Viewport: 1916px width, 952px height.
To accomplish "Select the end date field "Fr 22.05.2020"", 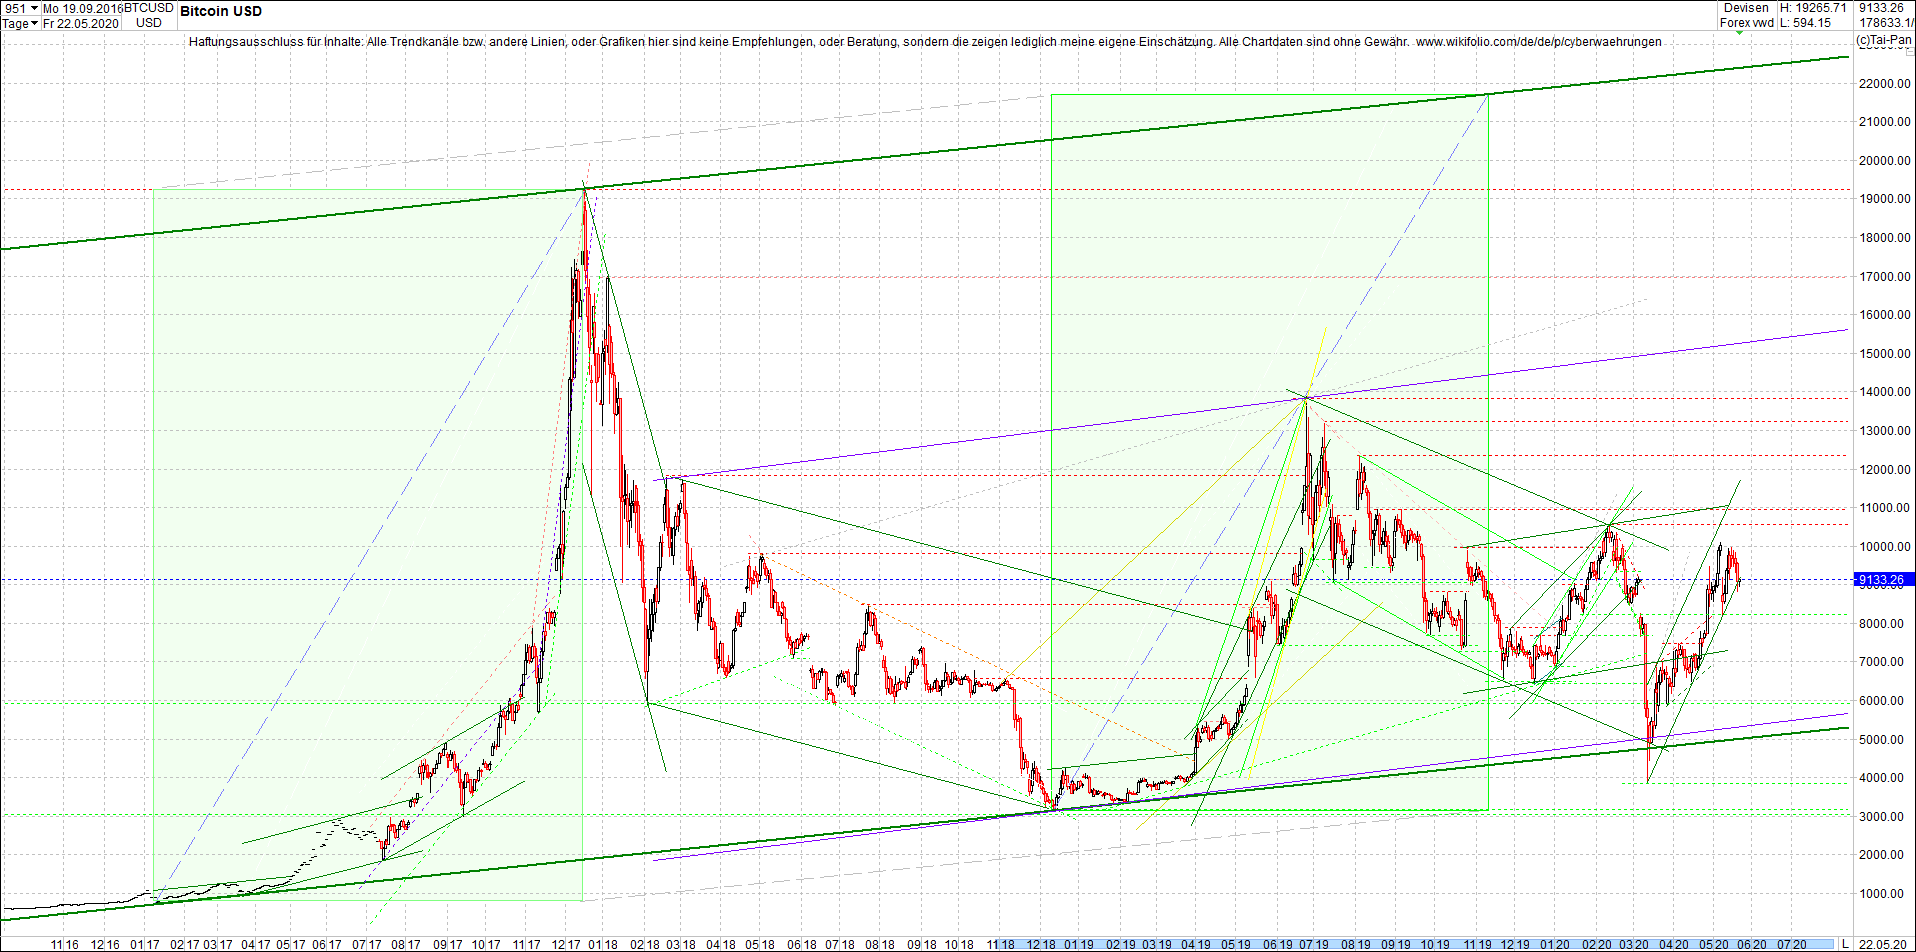I will [x=82, y=23].
